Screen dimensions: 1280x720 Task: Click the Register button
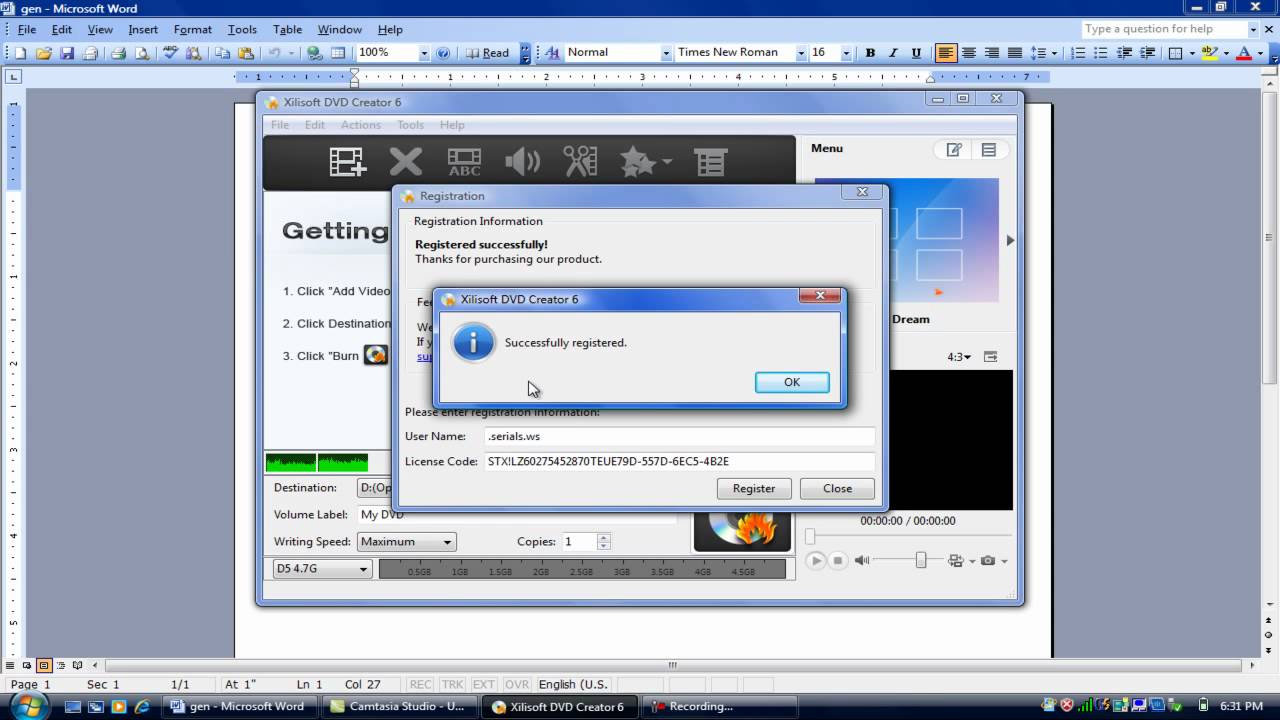754,489
